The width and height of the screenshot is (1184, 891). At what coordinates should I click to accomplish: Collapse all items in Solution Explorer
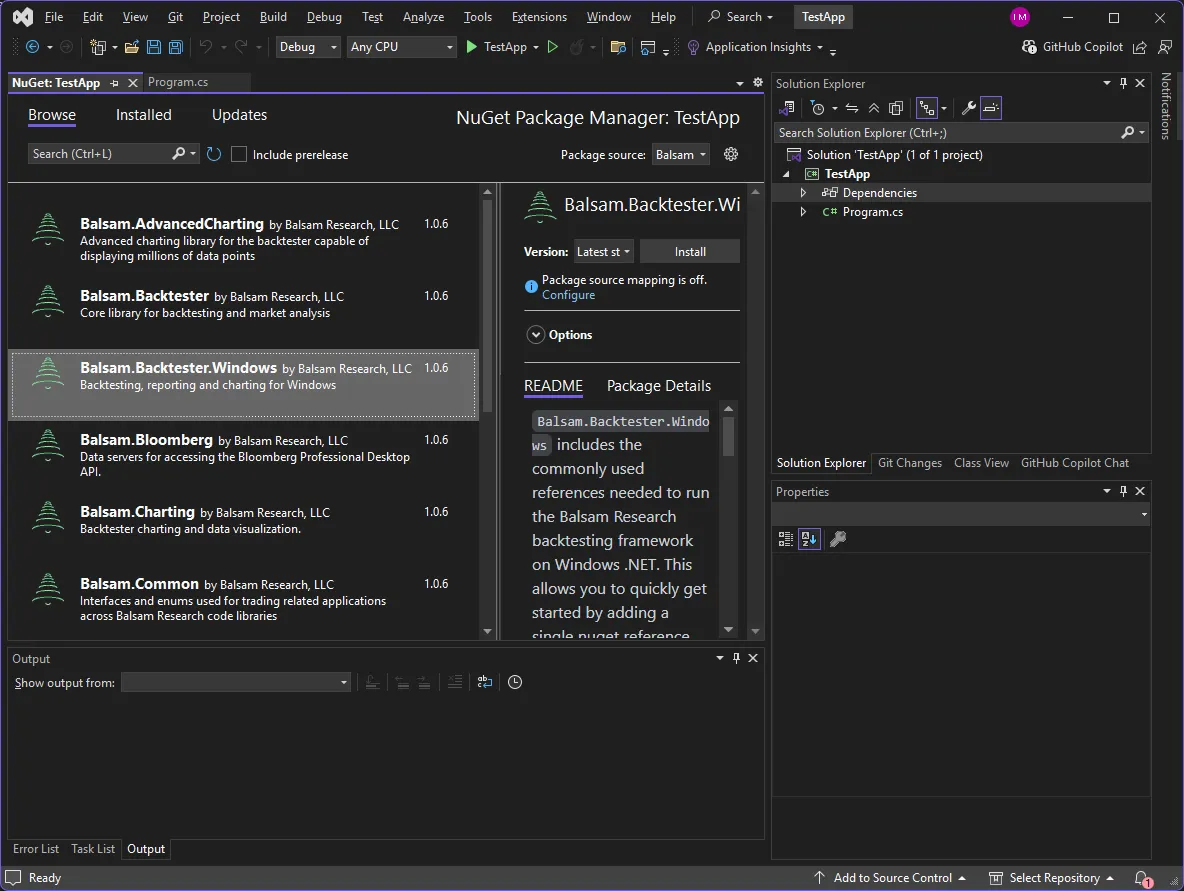874,108
